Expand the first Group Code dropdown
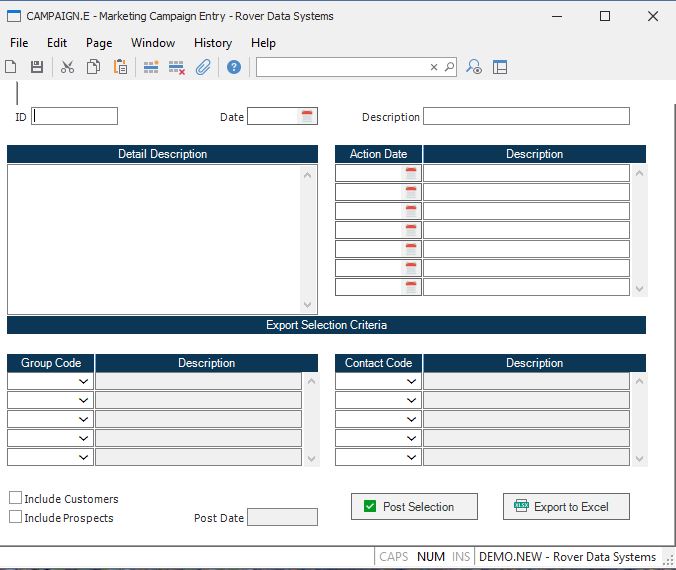 point(83,381)
